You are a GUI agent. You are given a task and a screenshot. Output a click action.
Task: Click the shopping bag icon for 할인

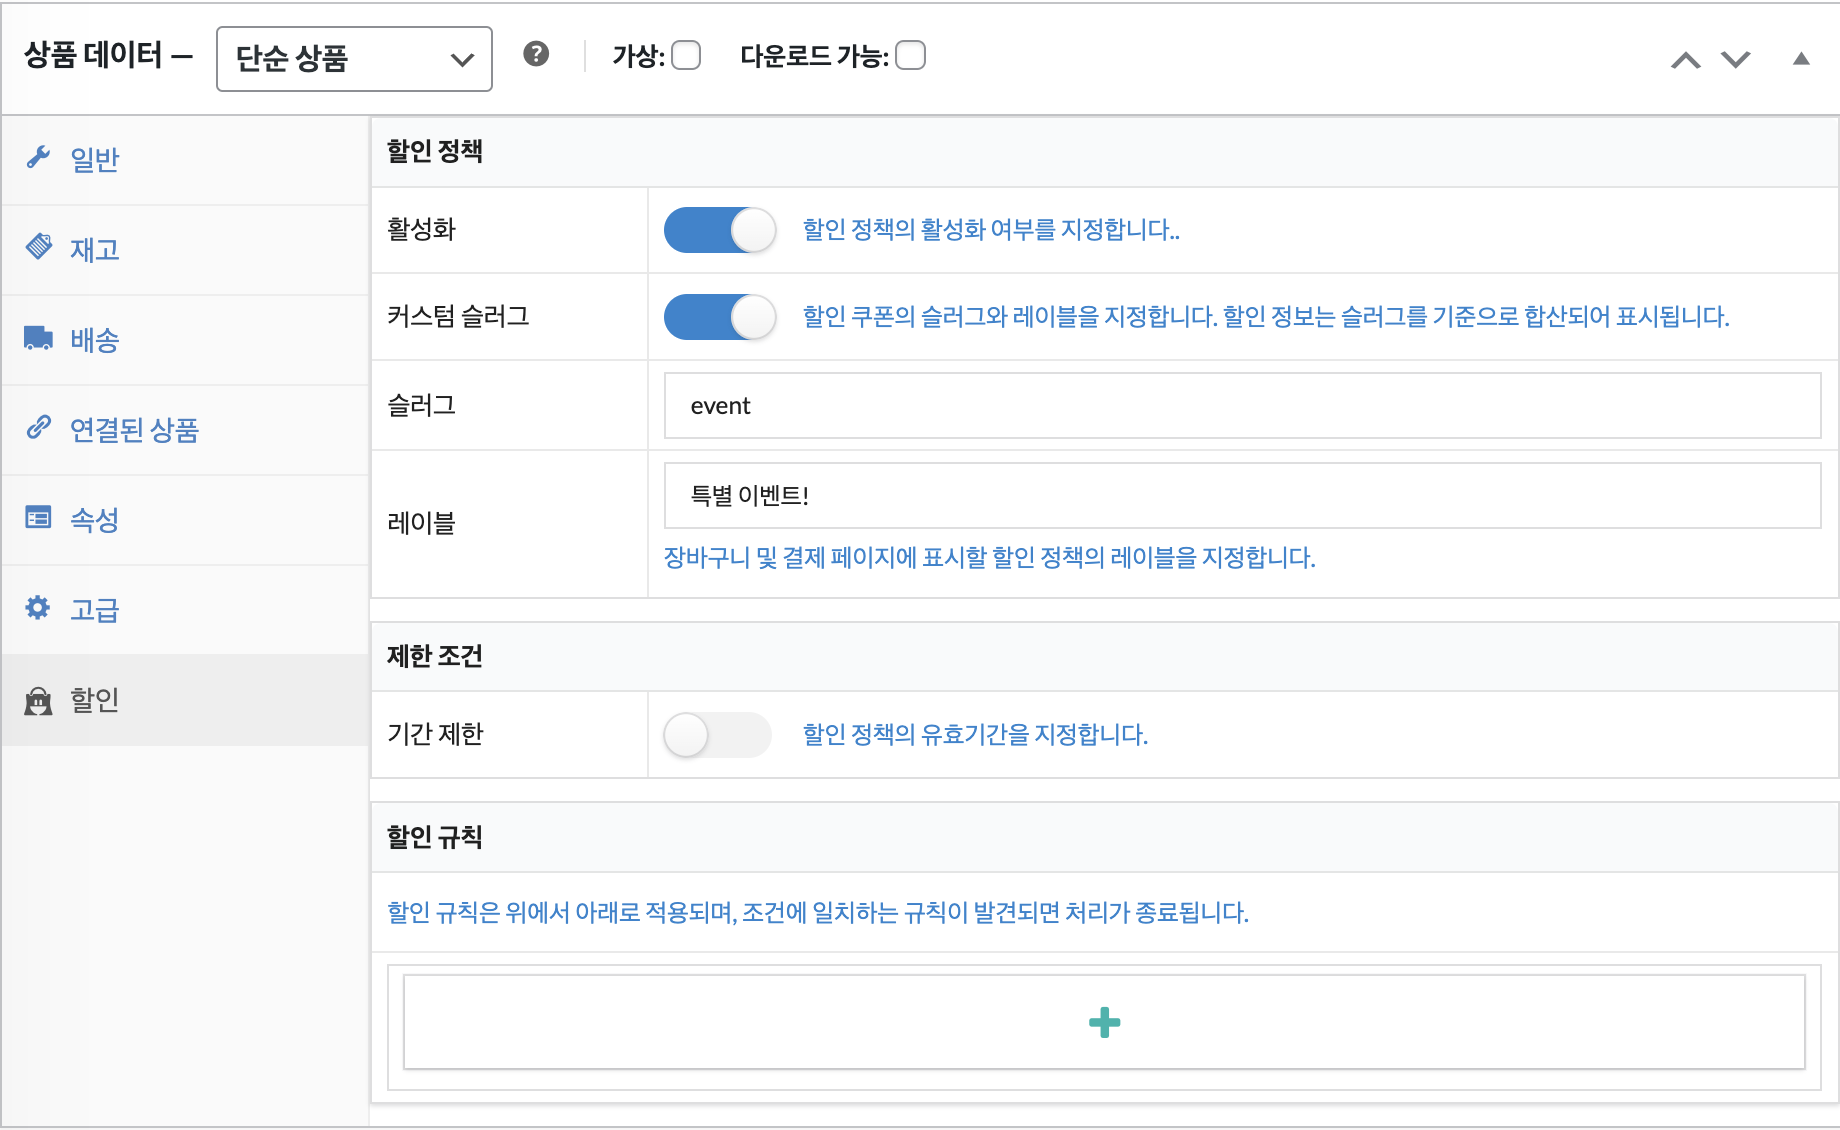pos(38,700)
